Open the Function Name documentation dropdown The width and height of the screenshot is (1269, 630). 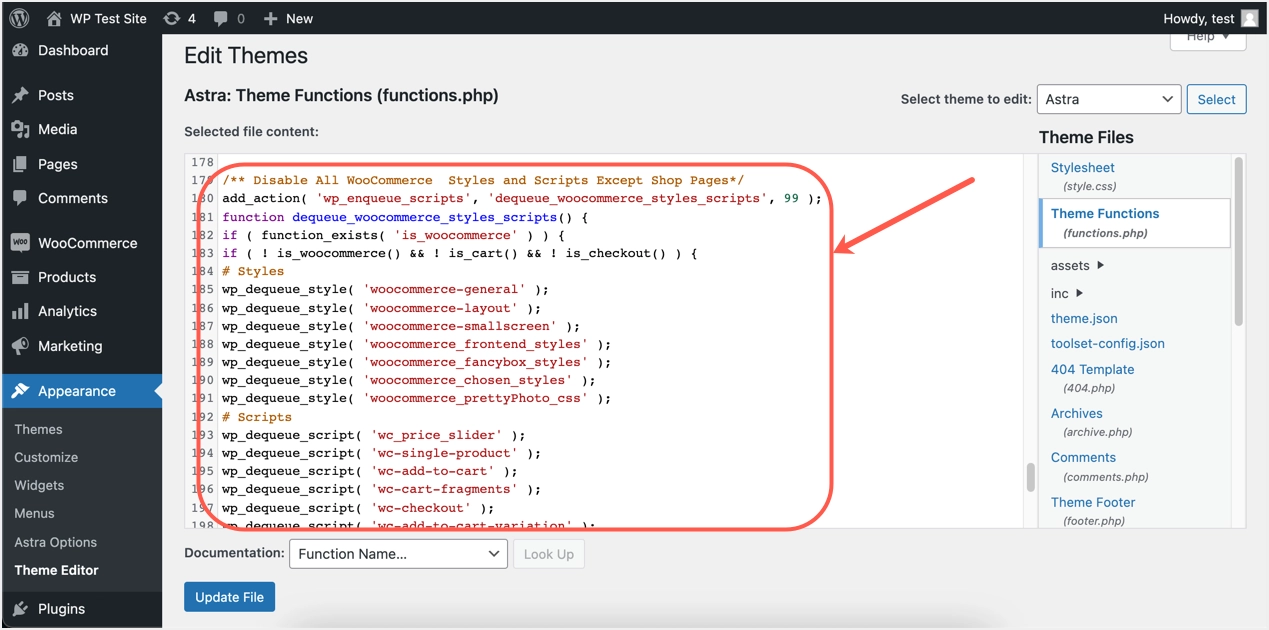[398, 554]
